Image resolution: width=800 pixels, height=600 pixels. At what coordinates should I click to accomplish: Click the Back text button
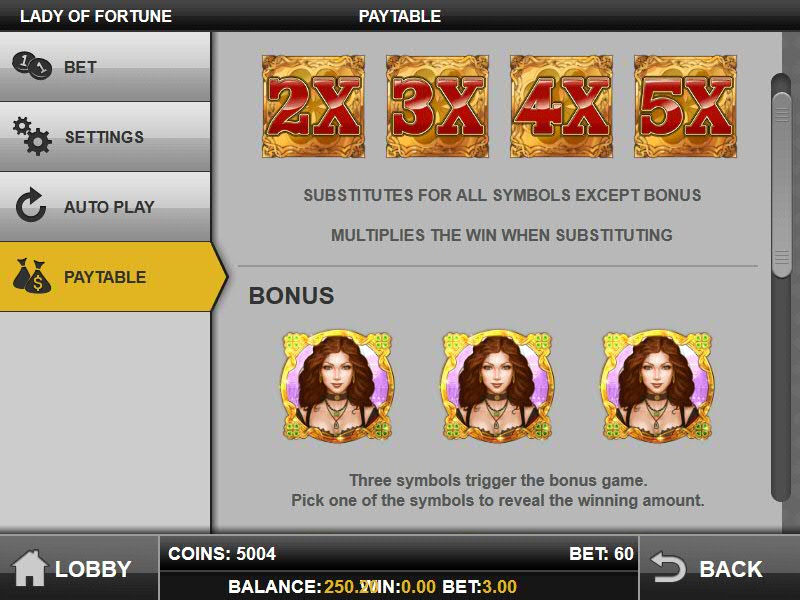[x=731, y=569]
